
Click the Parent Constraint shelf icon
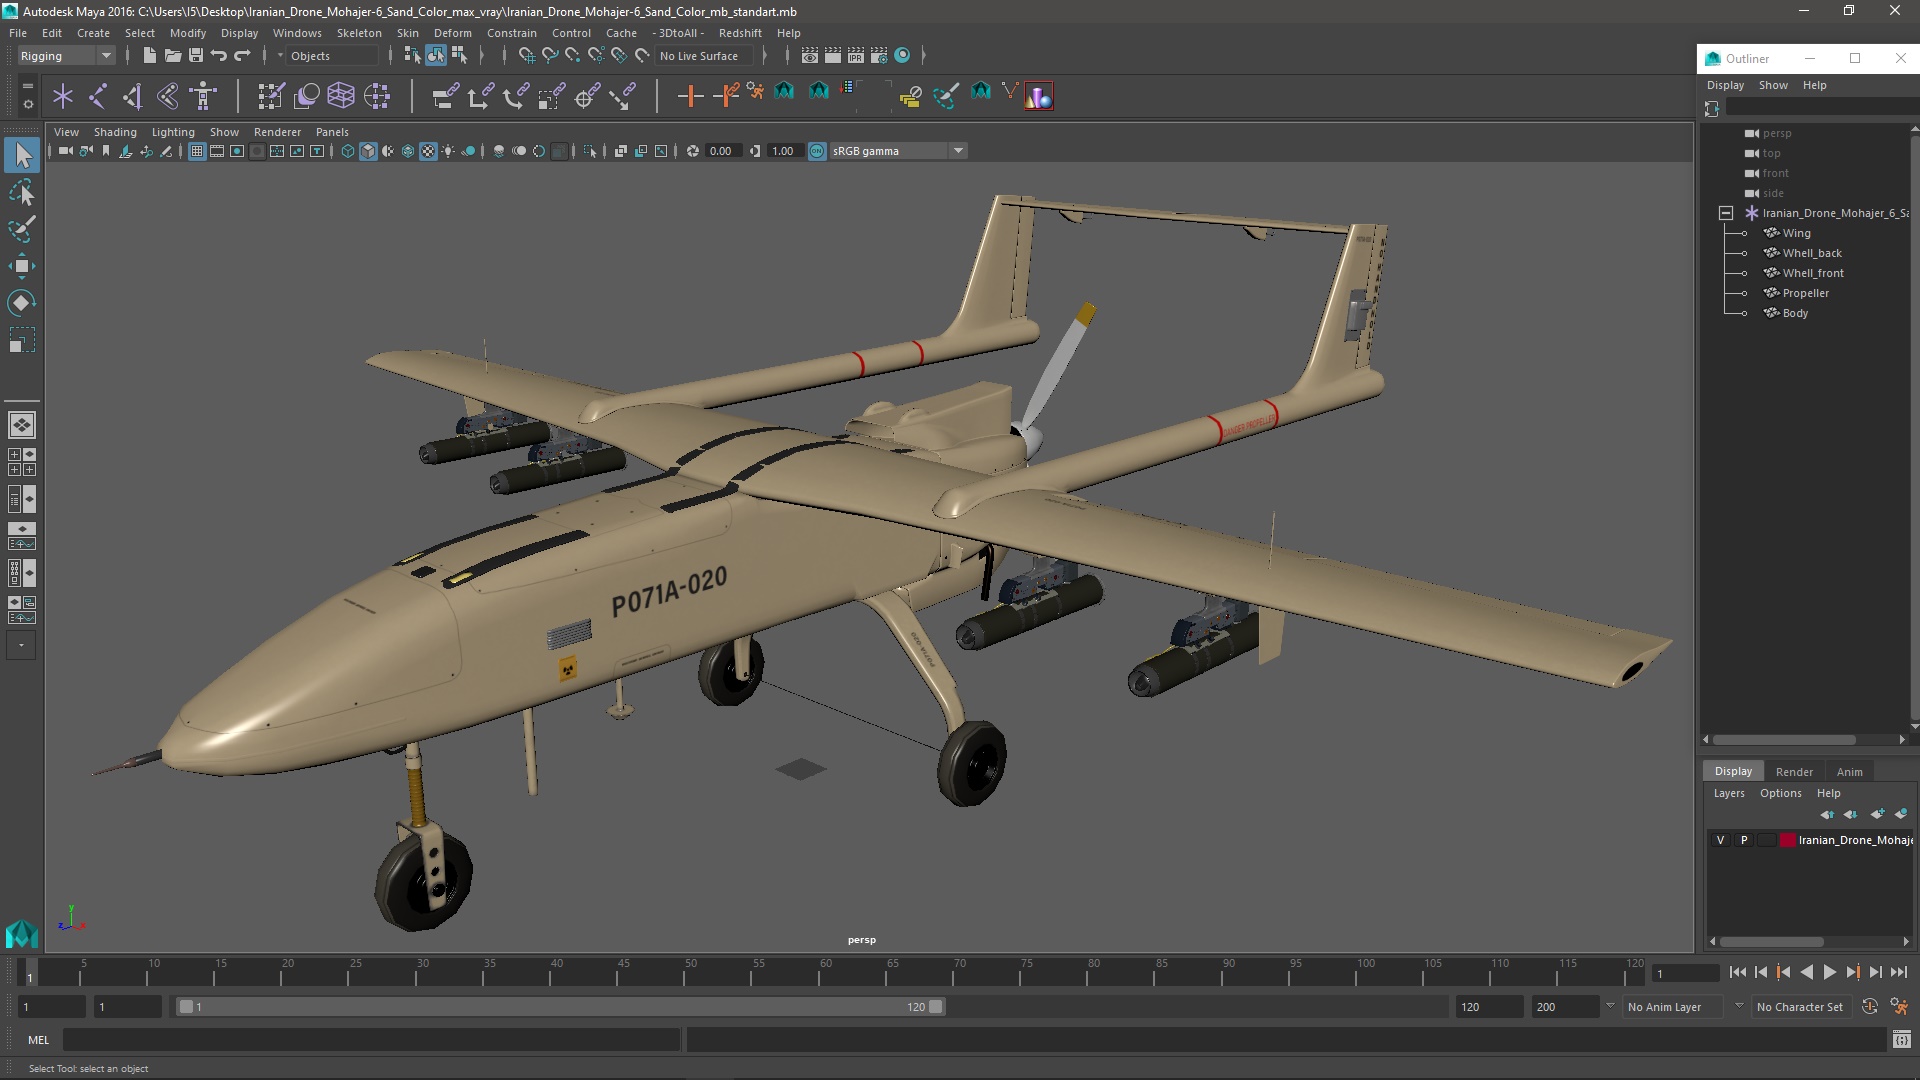tap(445, 96)
